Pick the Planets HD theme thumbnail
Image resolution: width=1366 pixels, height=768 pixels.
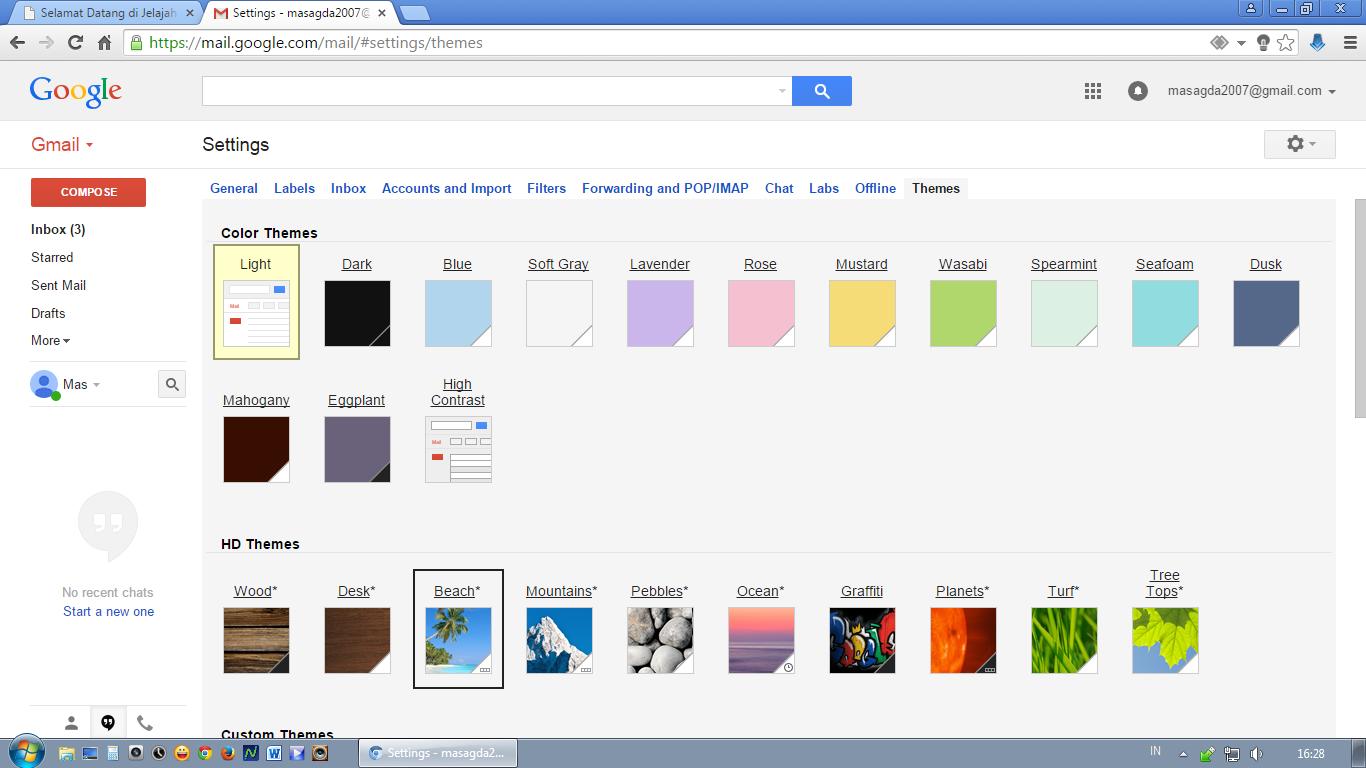pos(963,640)
